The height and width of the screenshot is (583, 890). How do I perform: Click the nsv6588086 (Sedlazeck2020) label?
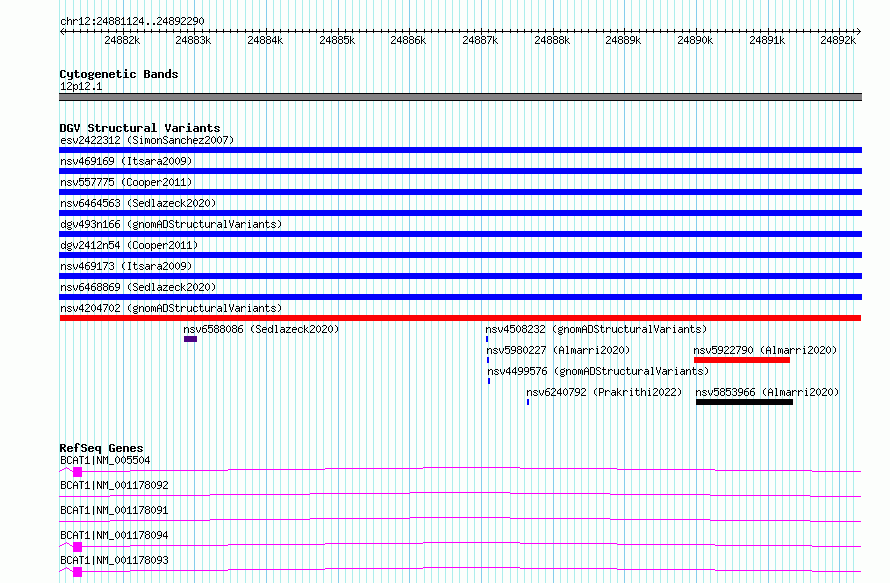(261, 329)
